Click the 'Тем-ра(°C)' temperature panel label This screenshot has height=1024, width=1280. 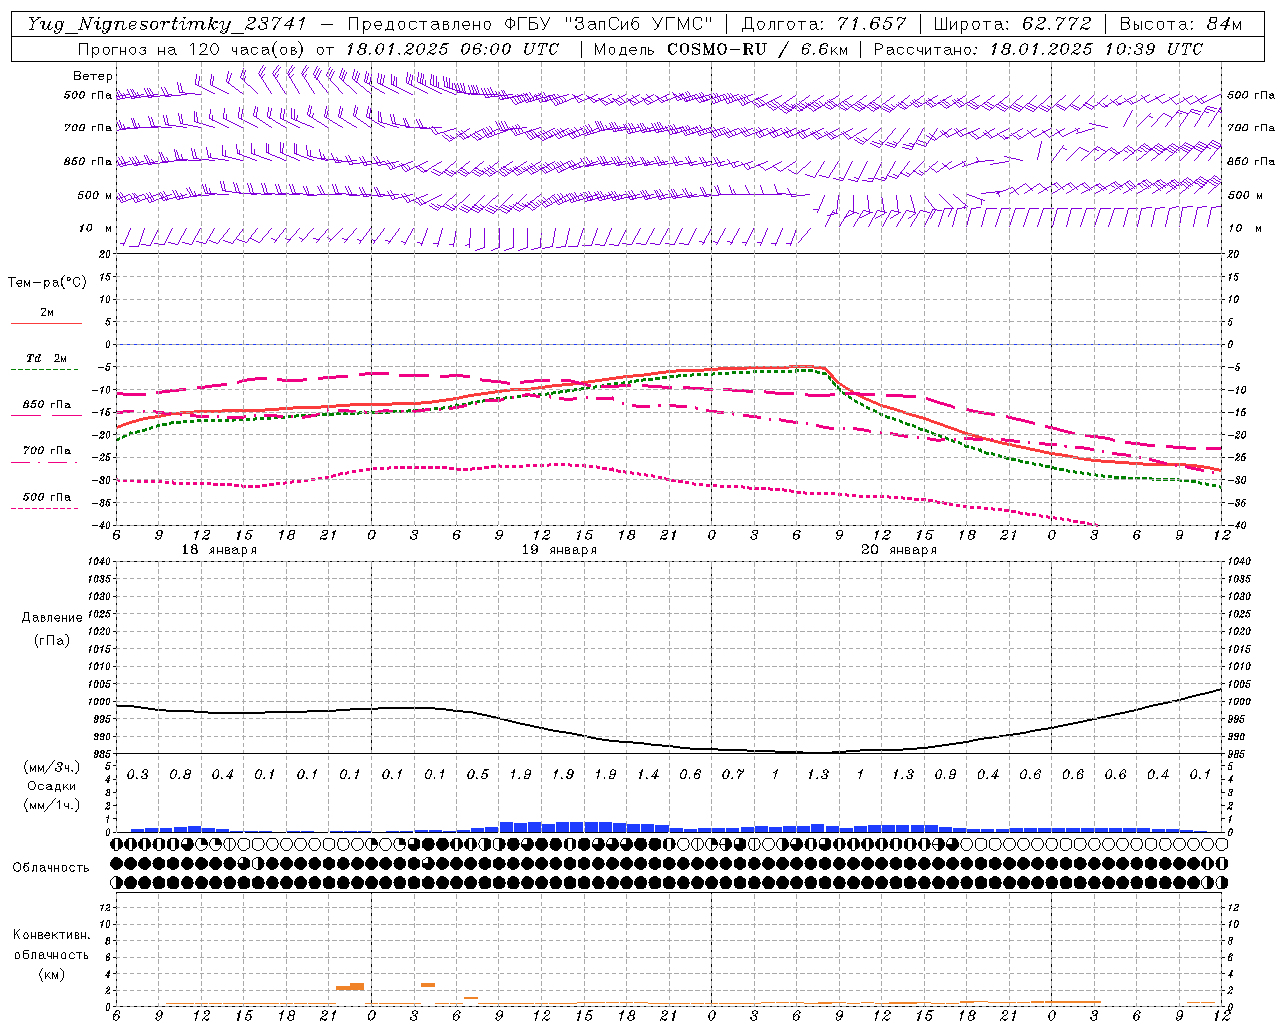coord(47,283)
